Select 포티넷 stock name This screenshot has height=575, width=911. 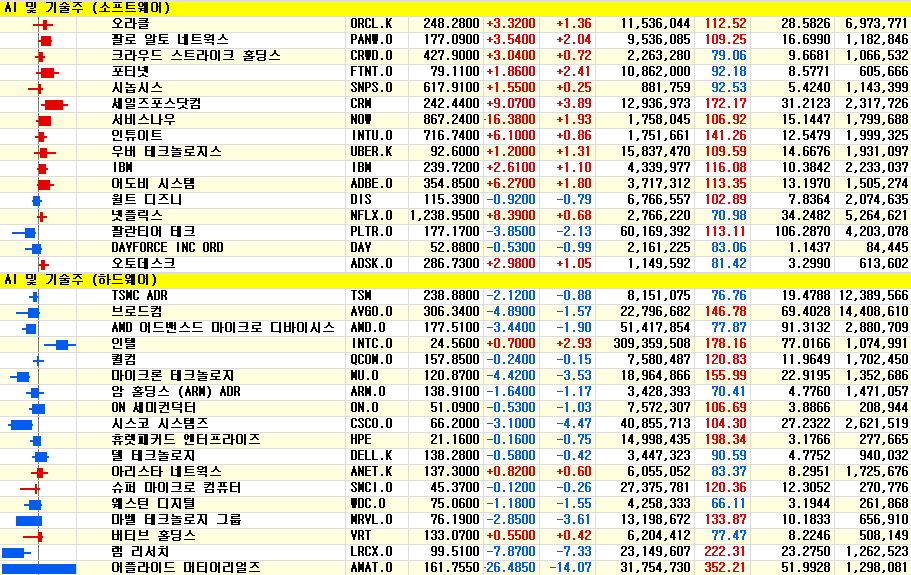[x=131, y=72]
